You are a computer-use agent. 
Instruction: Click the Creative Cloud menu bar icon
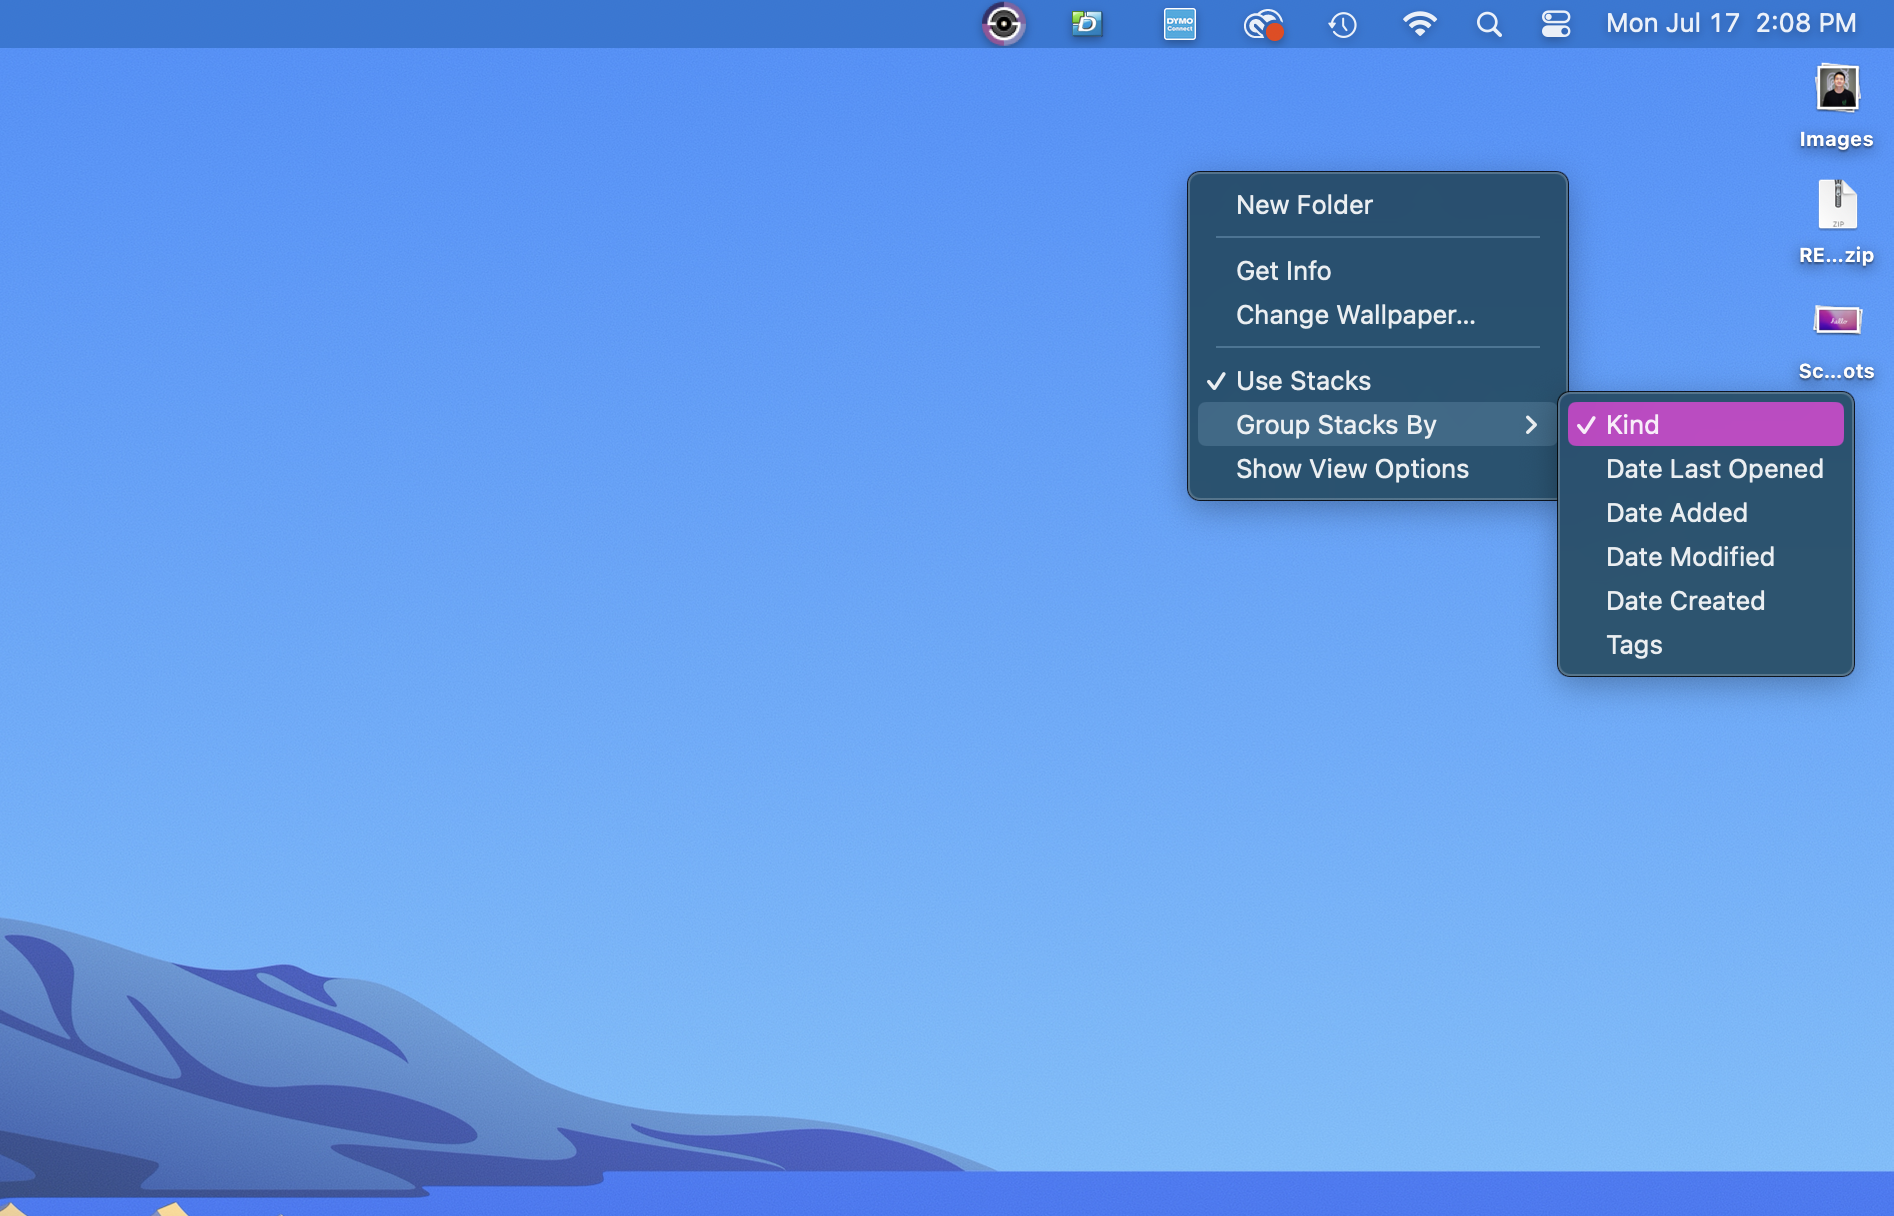[x=1263, y=24]
